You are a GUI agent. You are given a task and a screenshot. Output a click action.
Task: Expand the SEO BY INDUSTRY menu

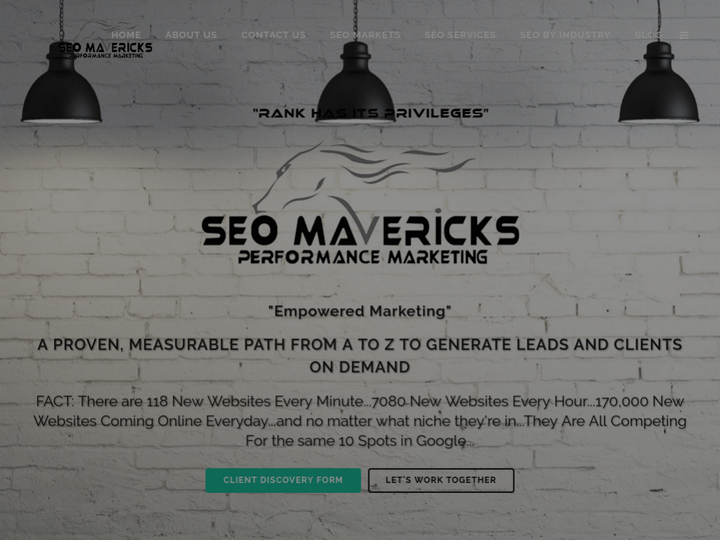tap(565, 35)
